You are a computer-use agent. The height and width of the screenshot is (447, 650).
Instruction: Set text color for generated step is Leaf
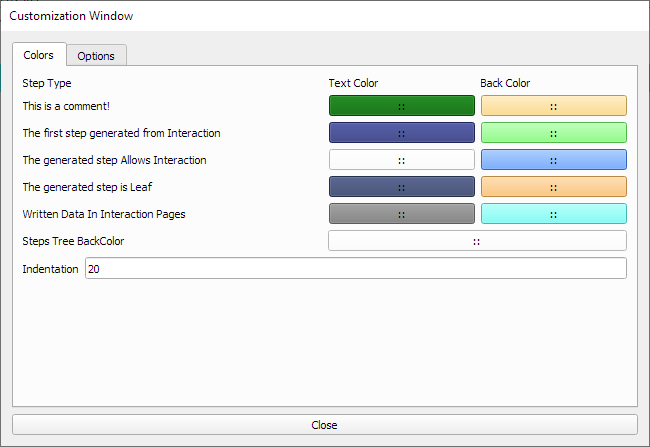tap(401, 187)
